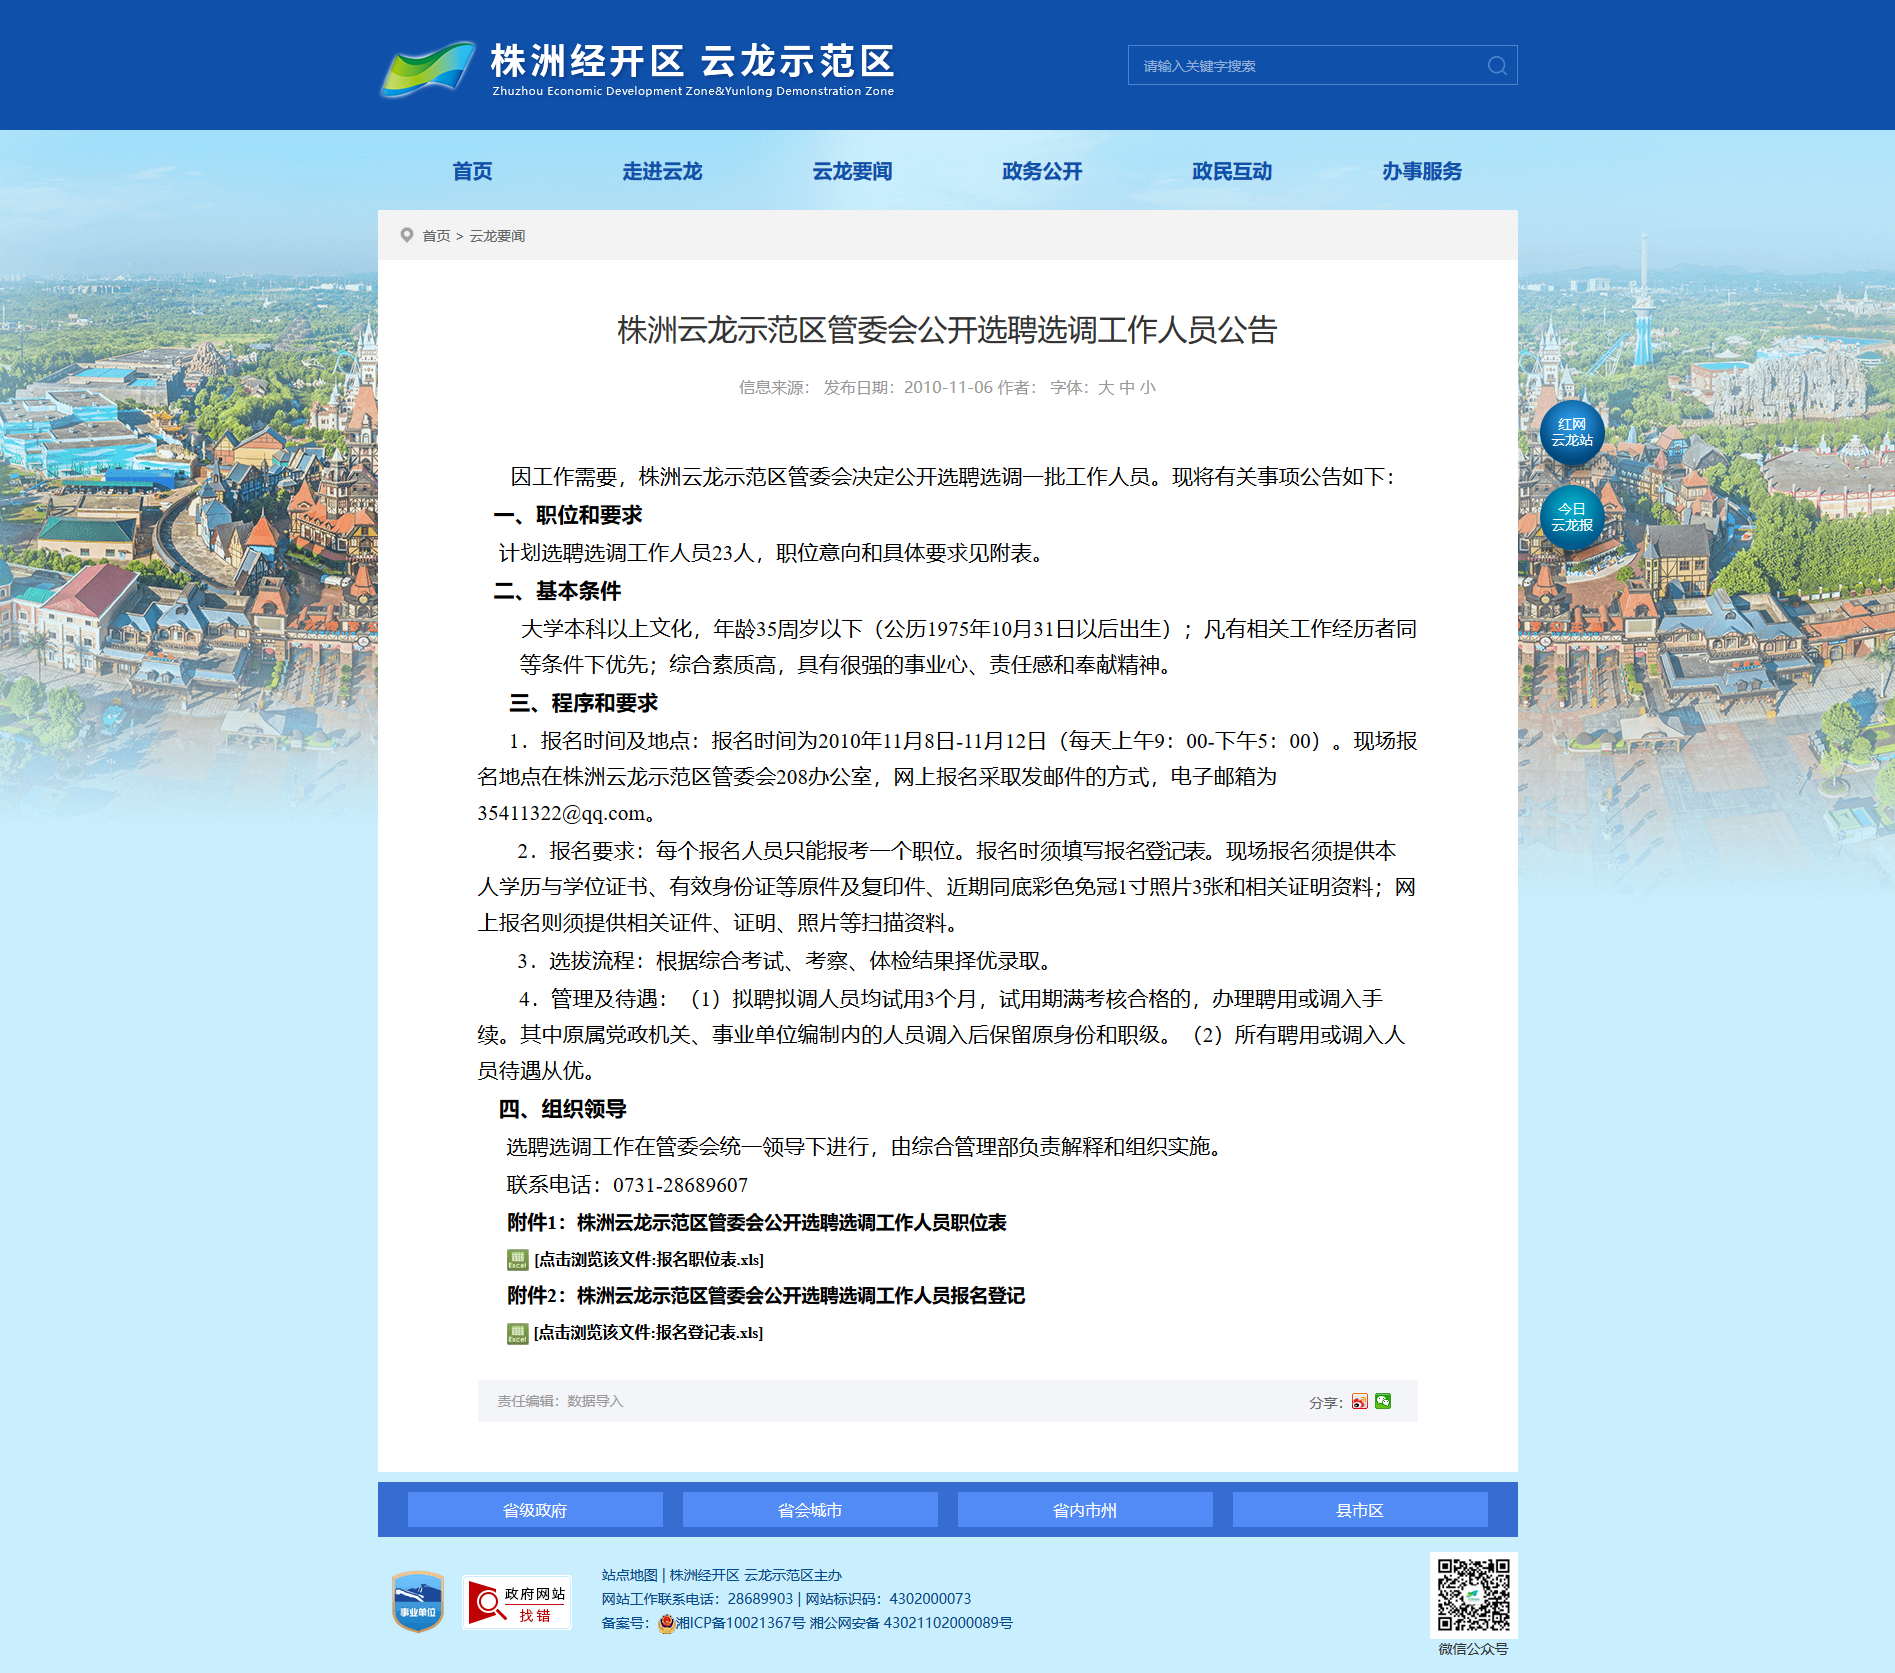Open the 红网云龙站 round badge

(1571, 433)
